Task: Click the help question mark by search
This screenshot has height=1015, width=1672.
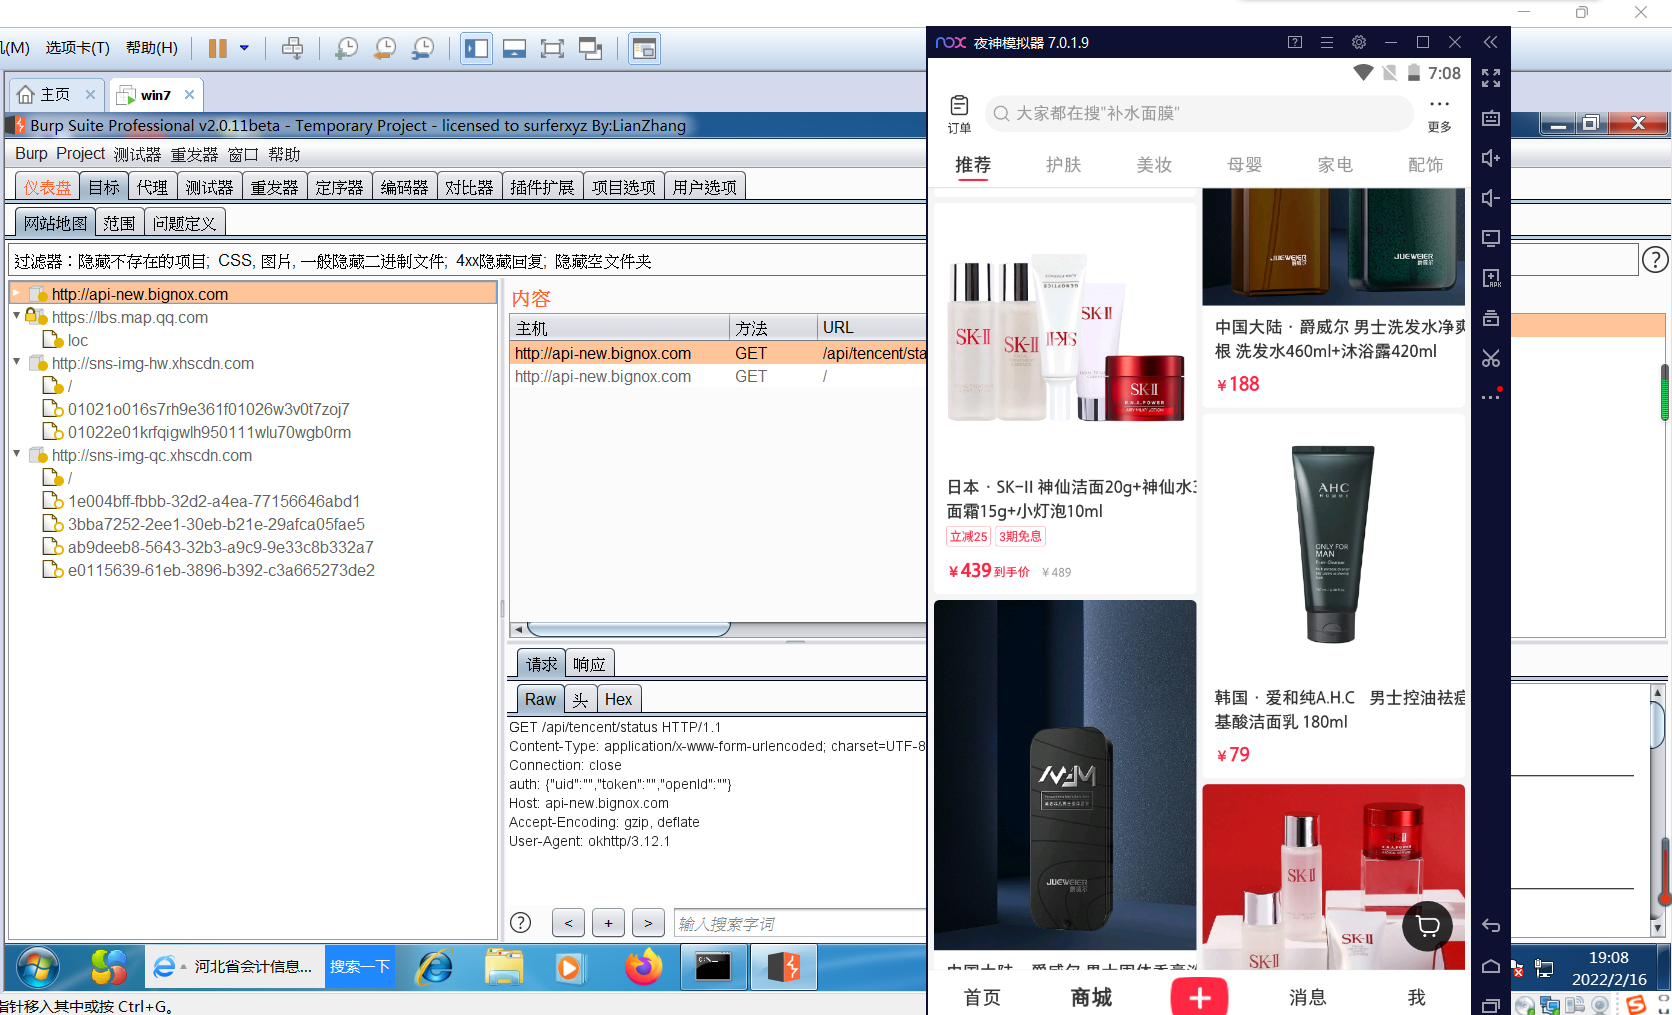Action: 521,923
